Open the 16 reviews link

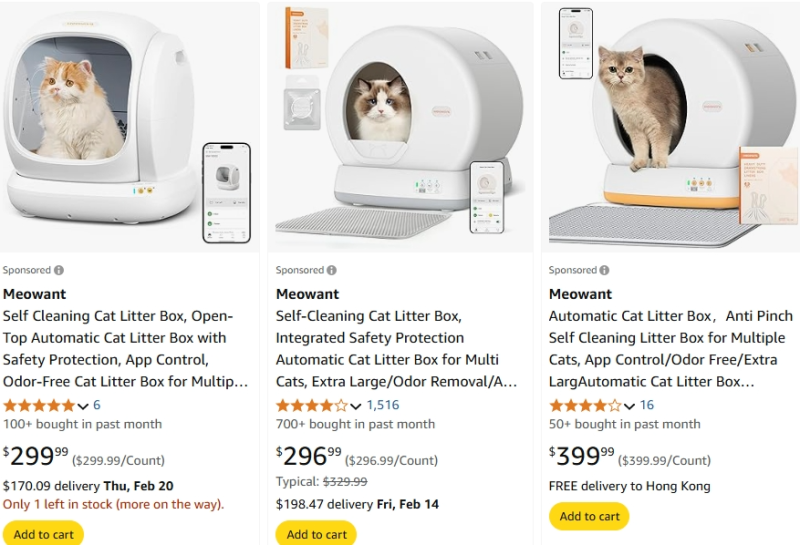tap(646, 405)
